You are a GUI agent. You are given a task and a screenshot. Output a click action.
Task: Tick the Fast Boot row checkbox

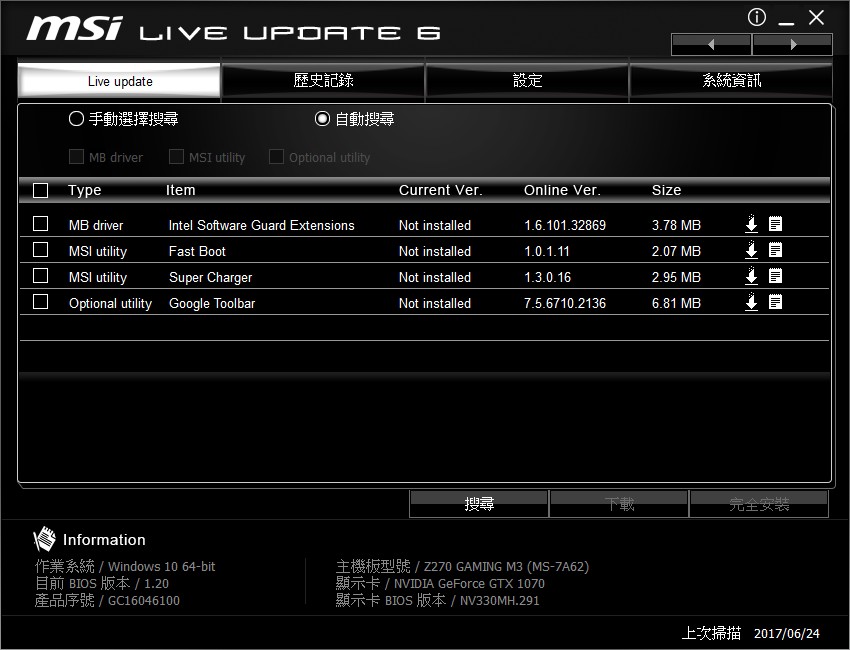point(41,250)
